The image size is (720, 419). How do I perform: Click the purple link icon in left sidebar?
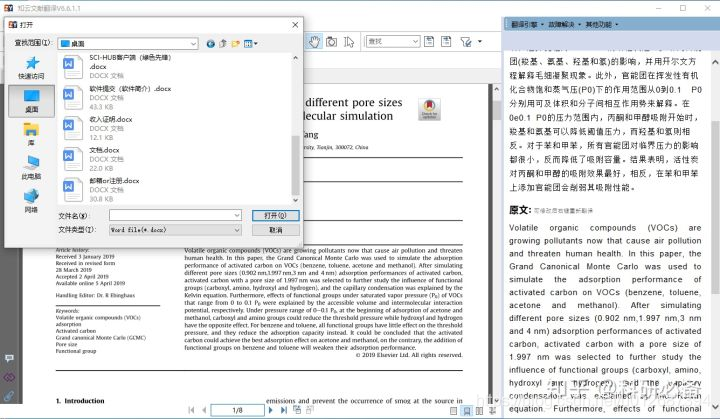(x=9, y=377)
